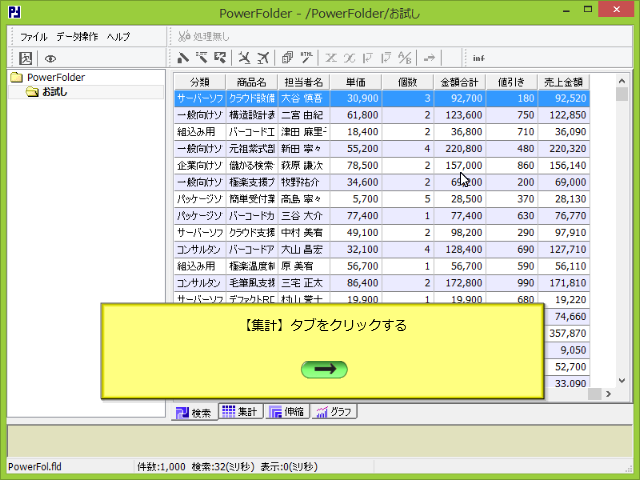Open the ヘルプ menu
The image size is (640, 480).
[x=118, y=37]
